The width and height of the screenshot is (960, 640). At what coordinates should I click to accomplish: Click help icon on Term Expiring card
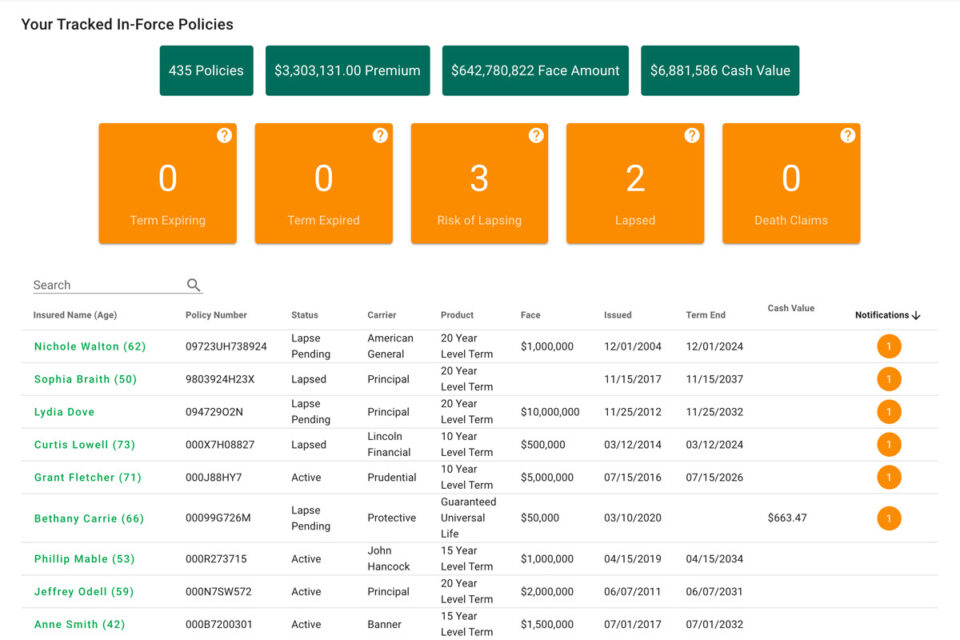224,136
